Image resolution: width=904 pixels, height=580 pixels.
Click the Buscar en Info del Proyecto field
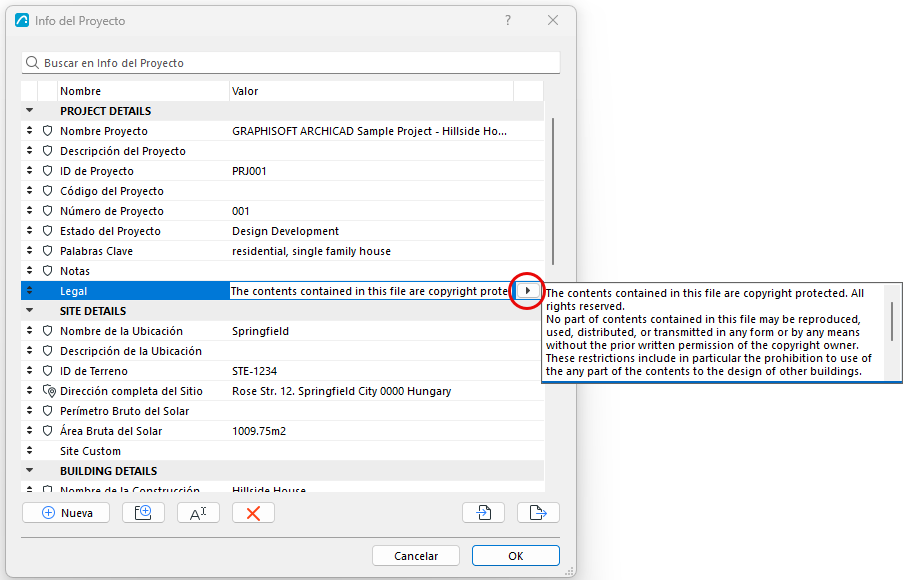(291, 63)
